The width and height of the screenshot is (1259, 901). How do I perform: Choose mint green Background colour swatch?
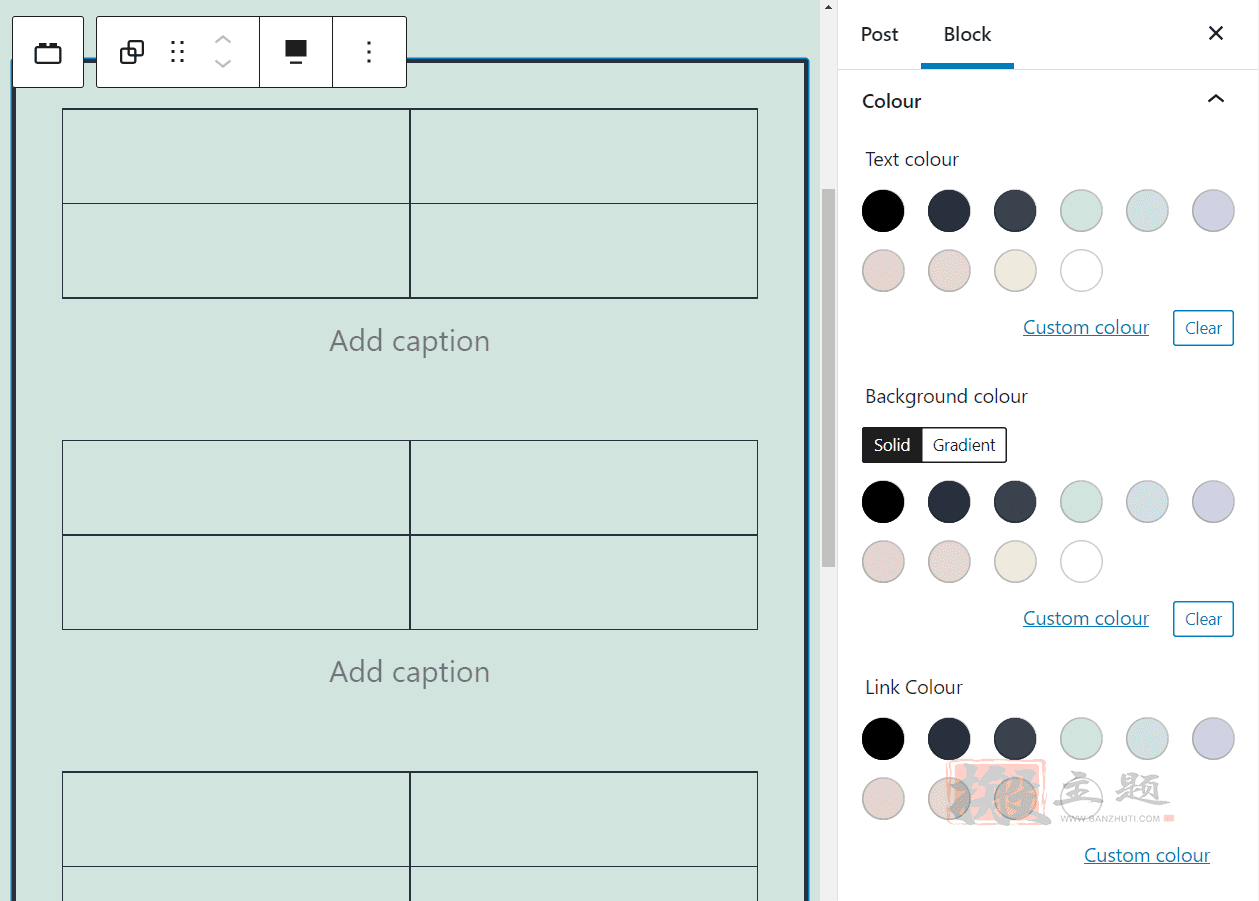(x=1081, y=502)
